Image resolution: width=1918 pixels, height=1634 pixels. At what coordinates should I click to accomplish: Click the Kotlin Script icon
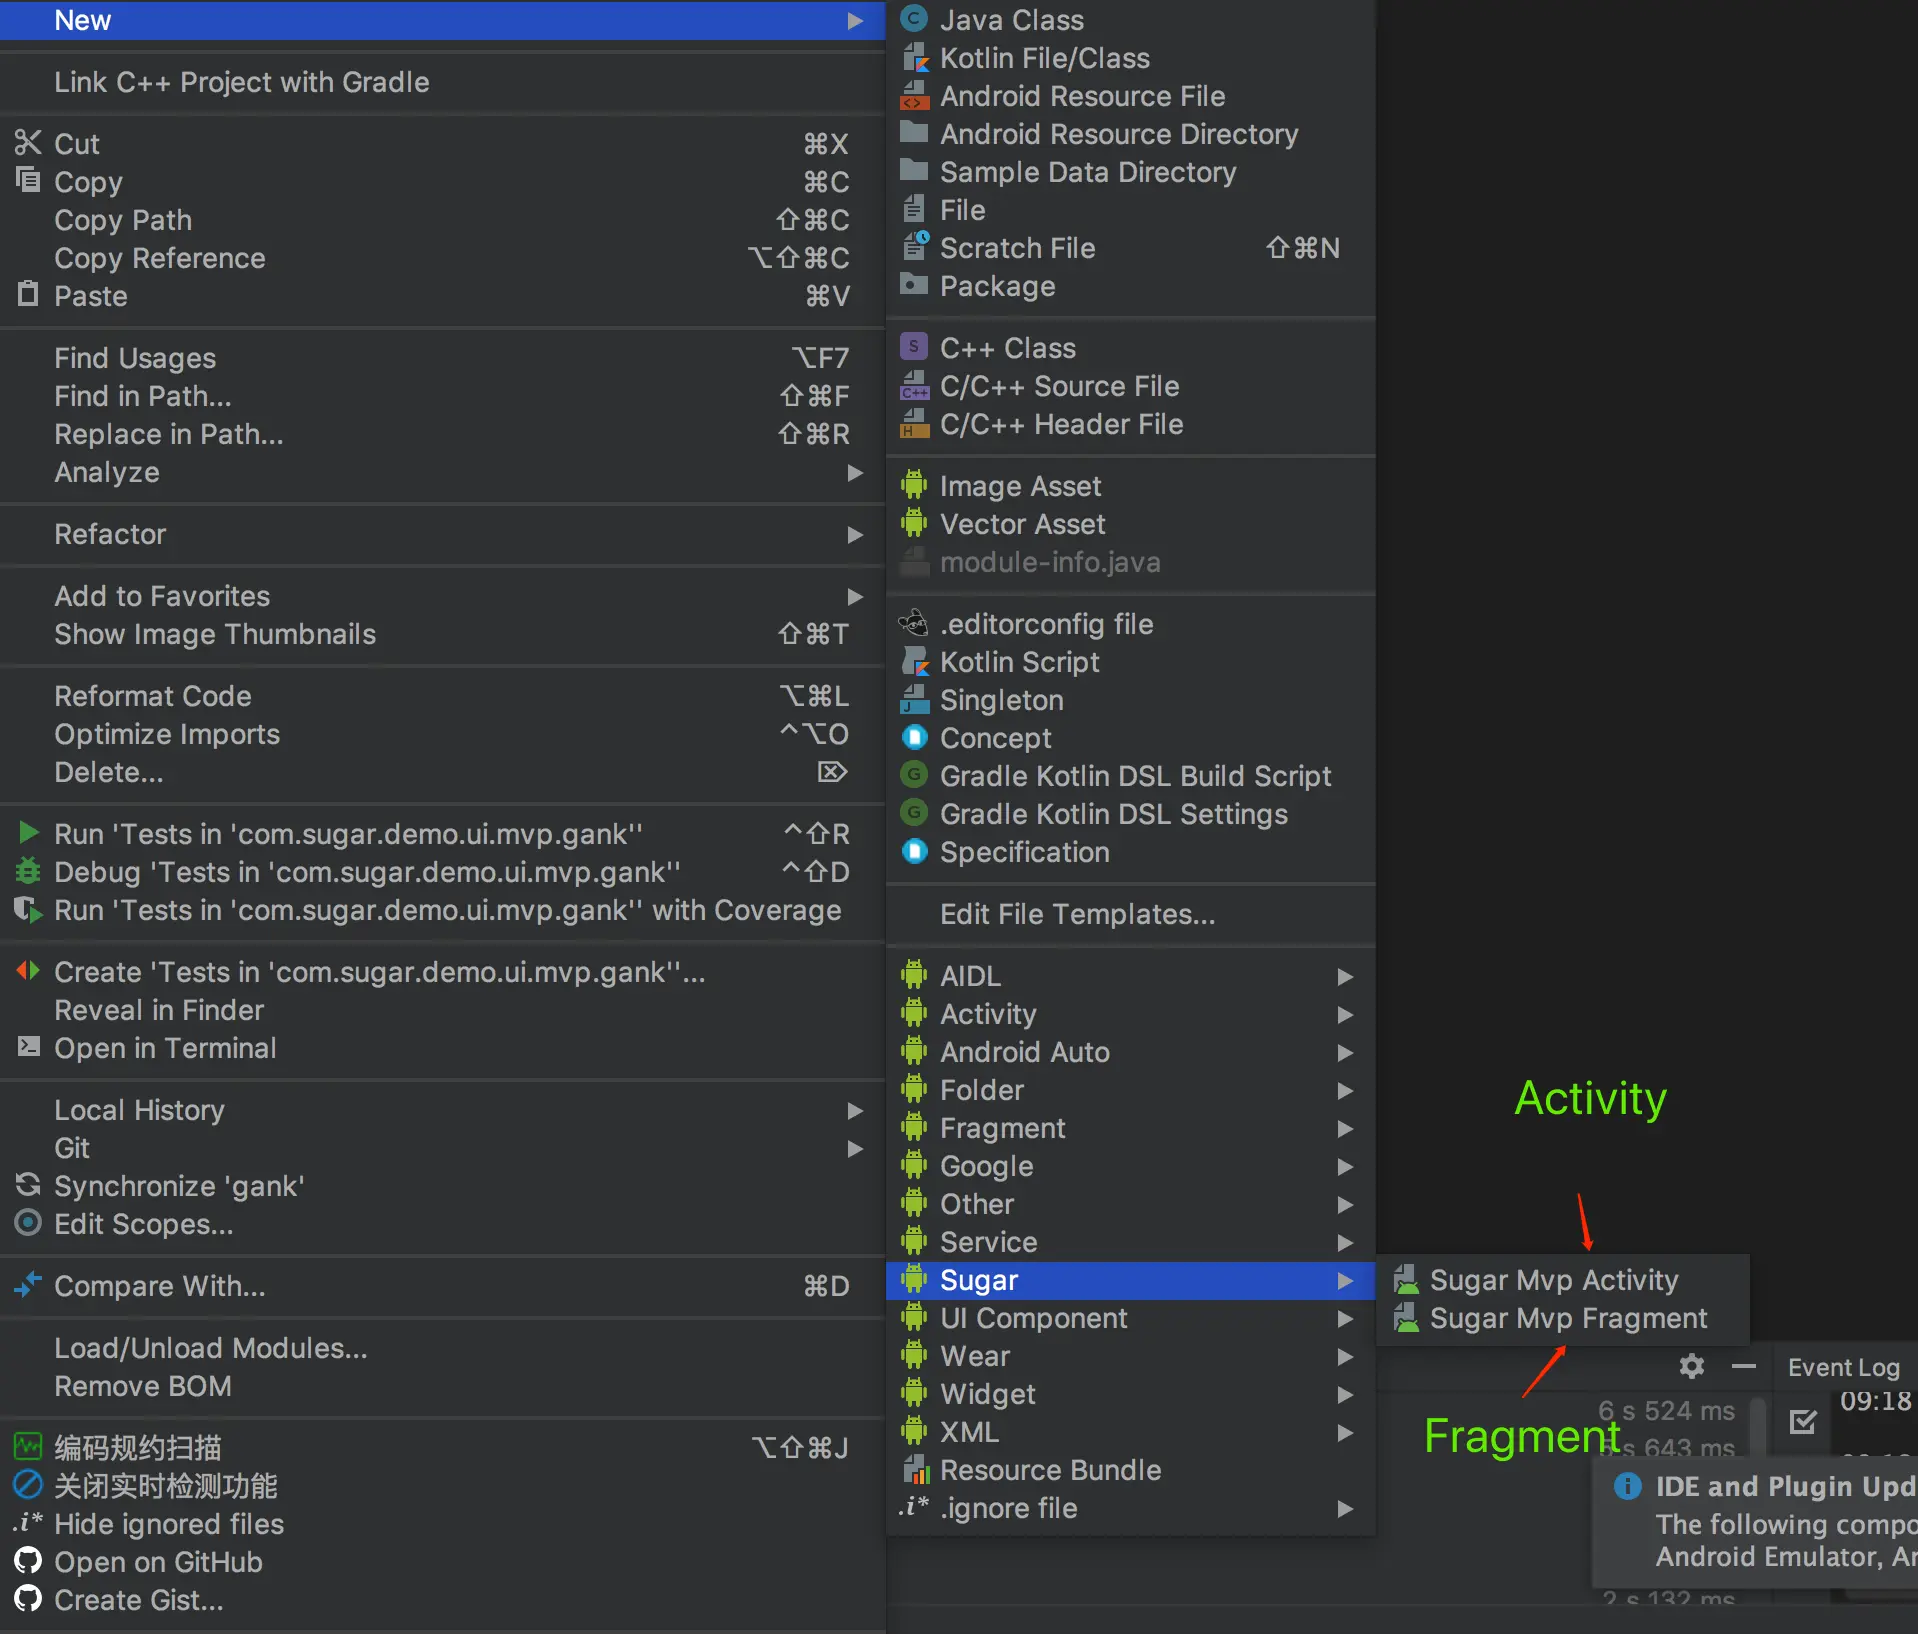(x=914, y=662)
